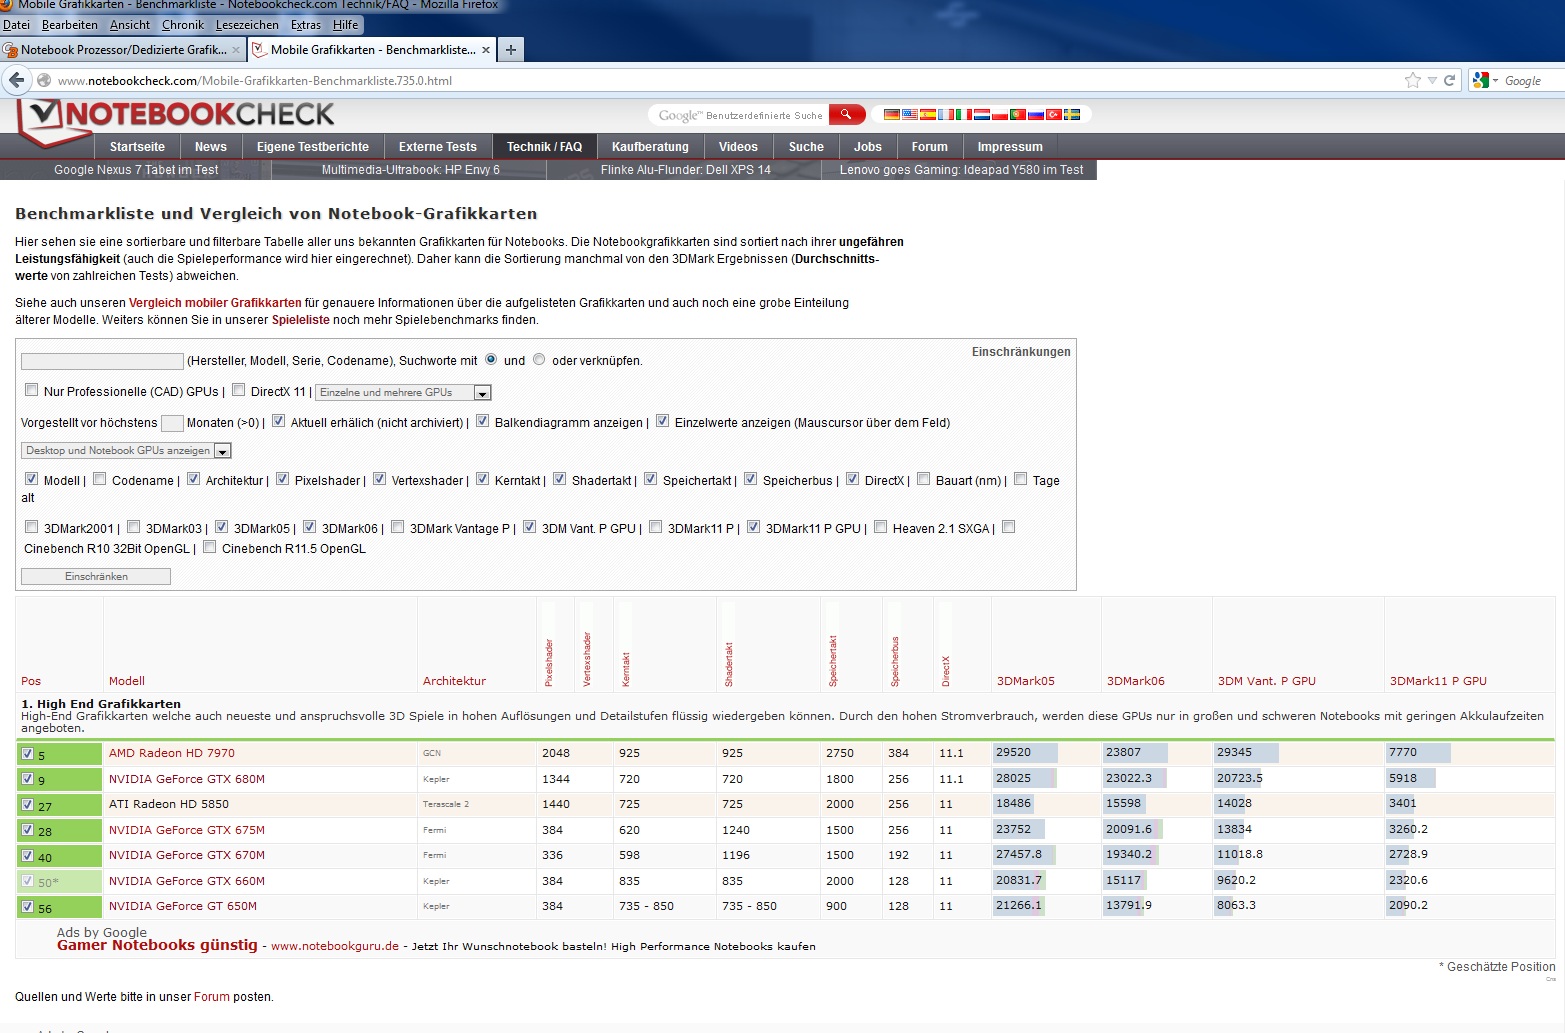
Task: Click the site identity globe icon
Action: point(44,80)
